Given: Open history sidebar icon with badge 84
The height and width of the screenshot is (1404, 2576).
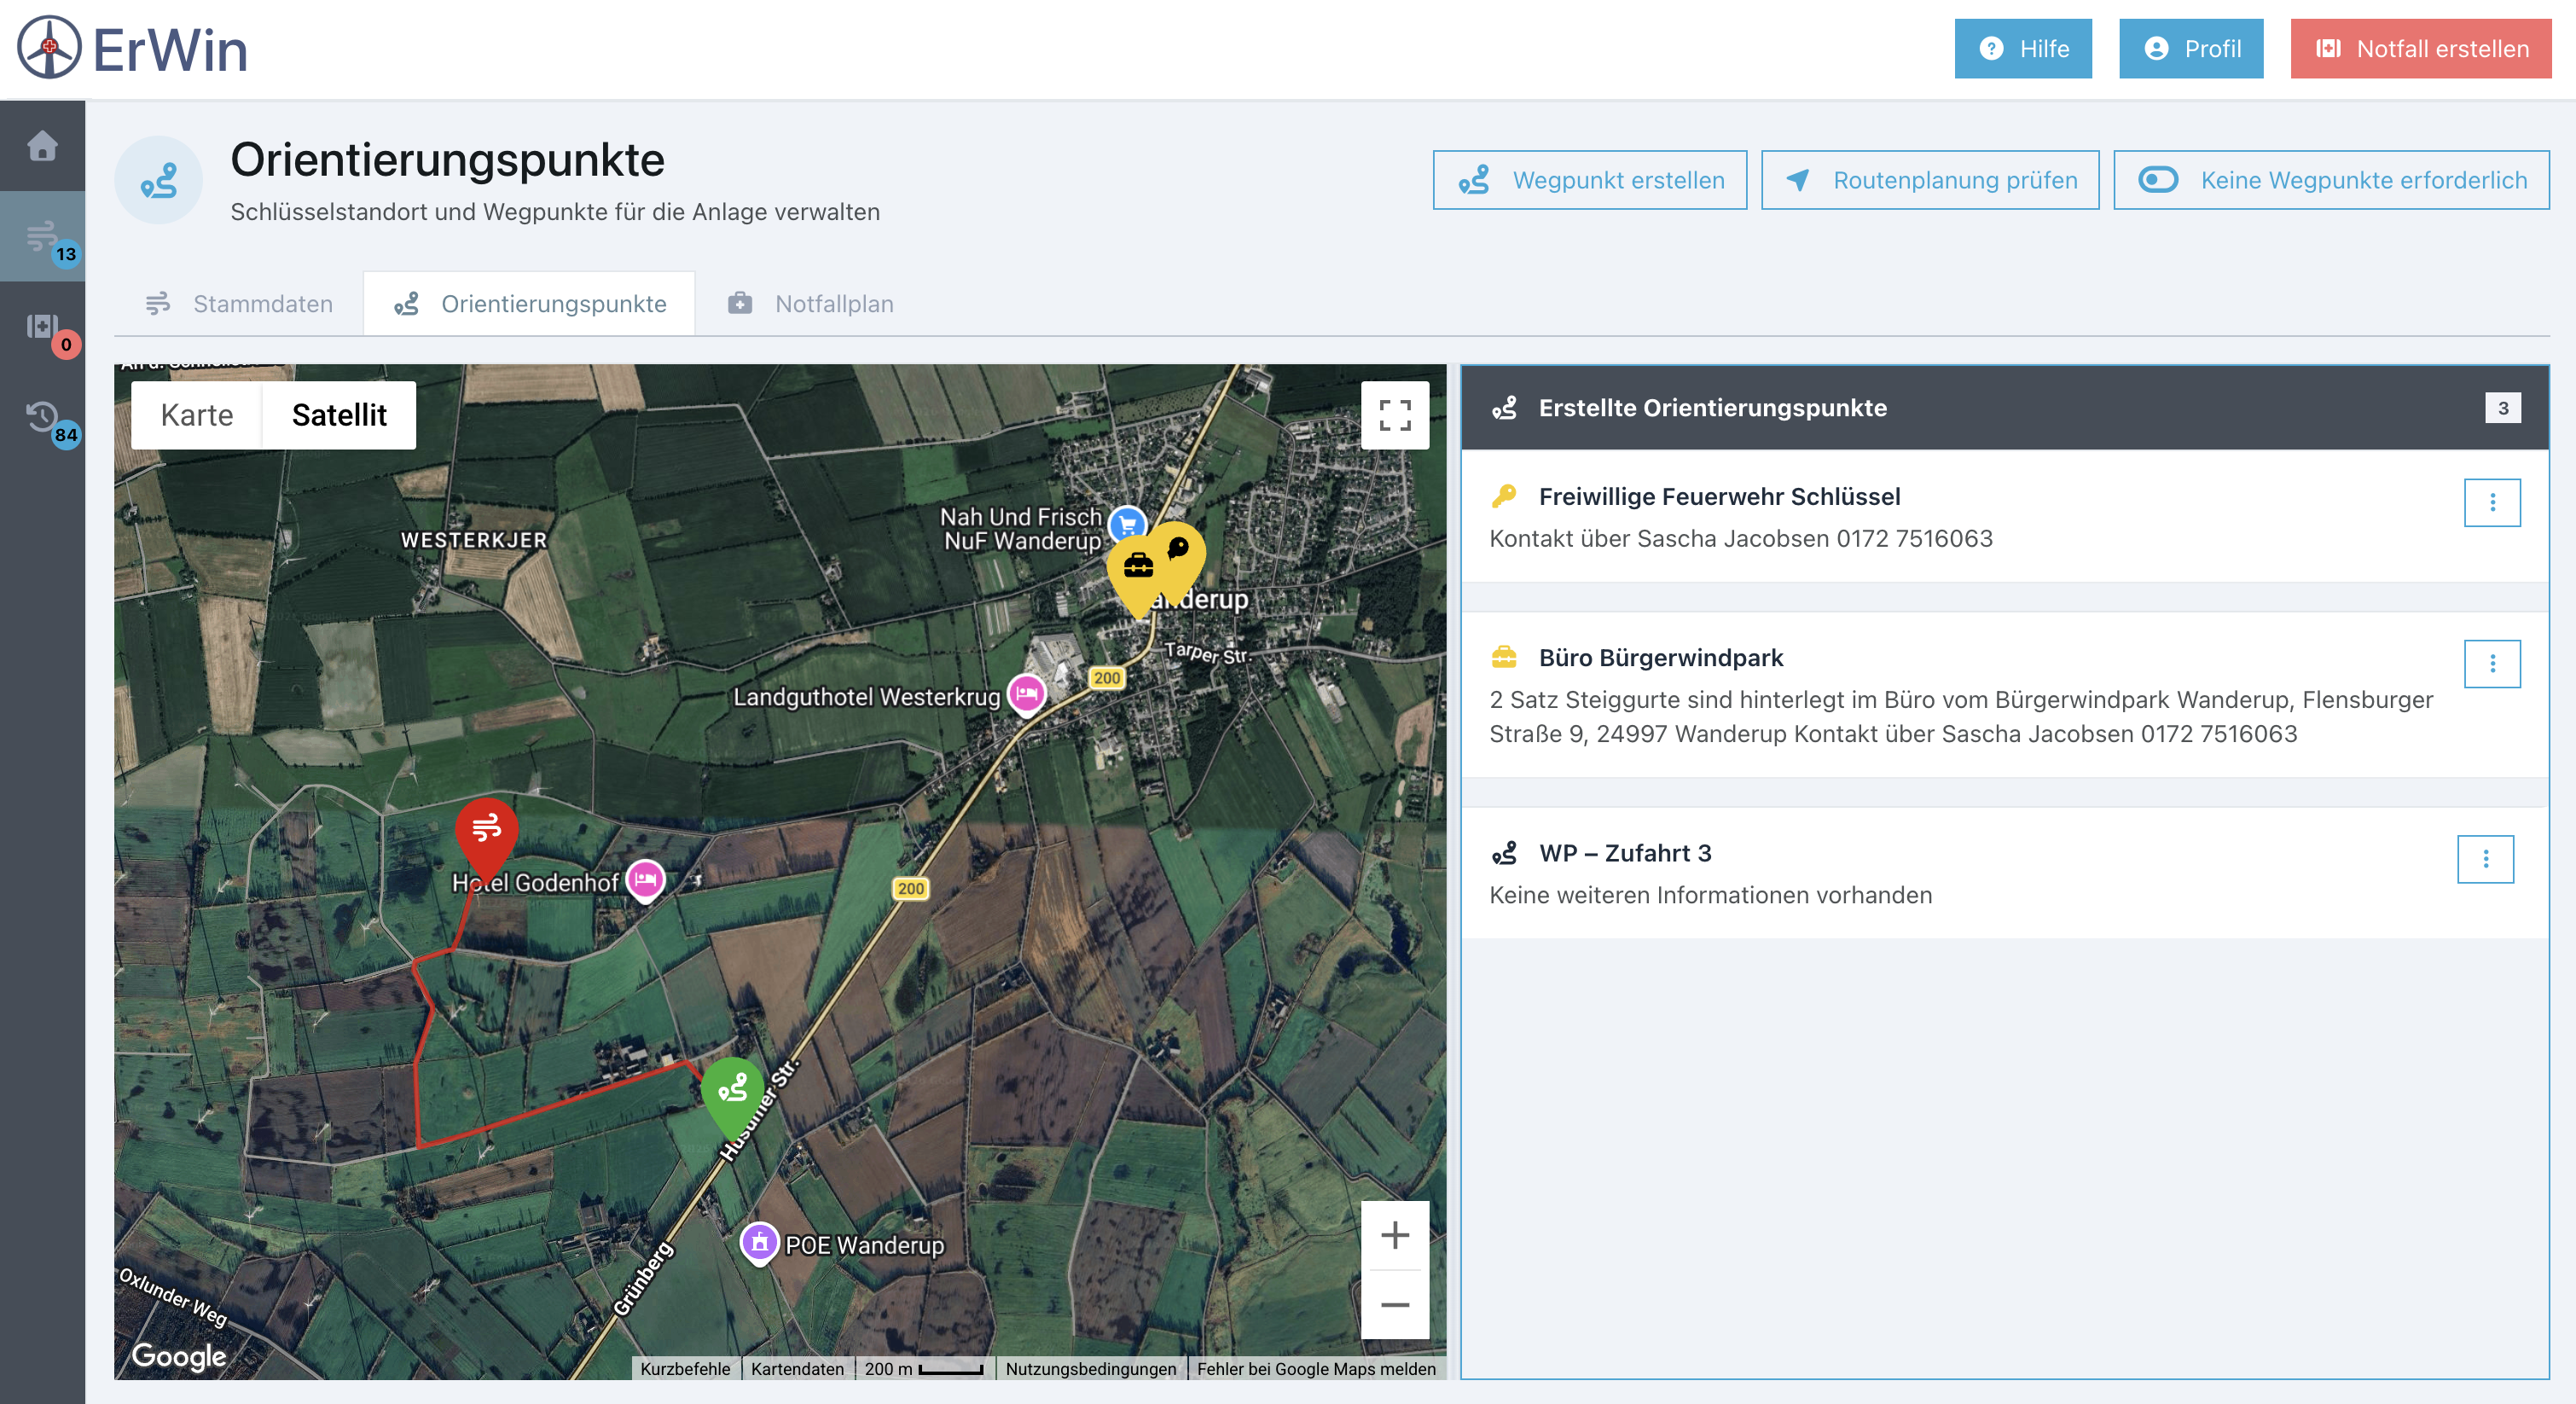Looking at the screenshot, I should pos(42,417).
